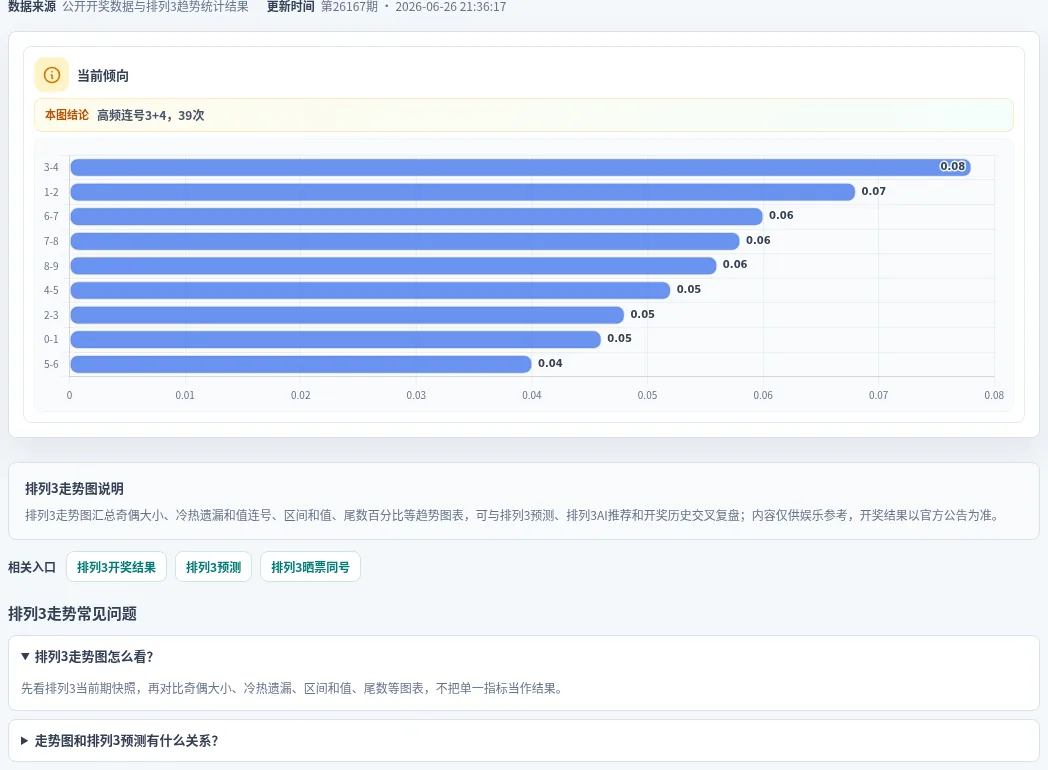Click the 数据来源 label at top
1048x770 pixels.
pyautogui.click(x=32, y=7)
